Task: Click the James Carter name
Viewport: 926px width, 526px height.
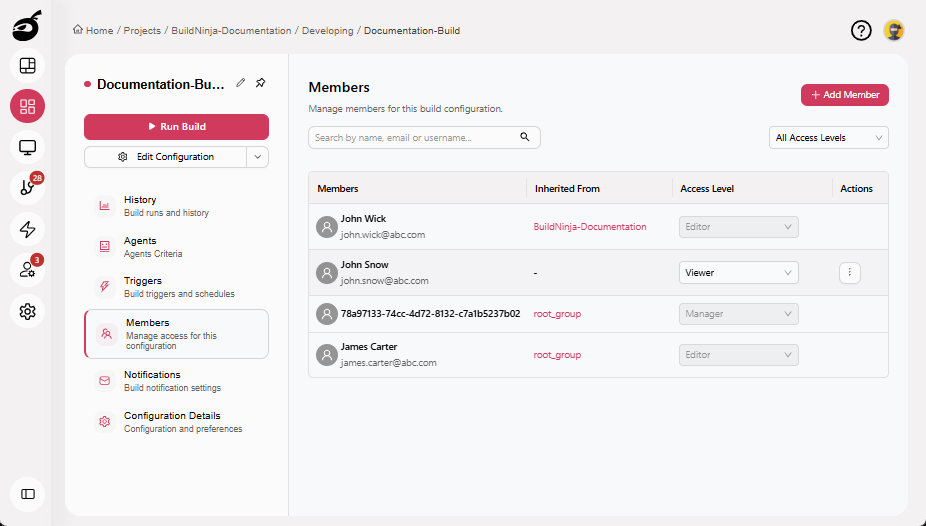Action: [x=369, y=347]
